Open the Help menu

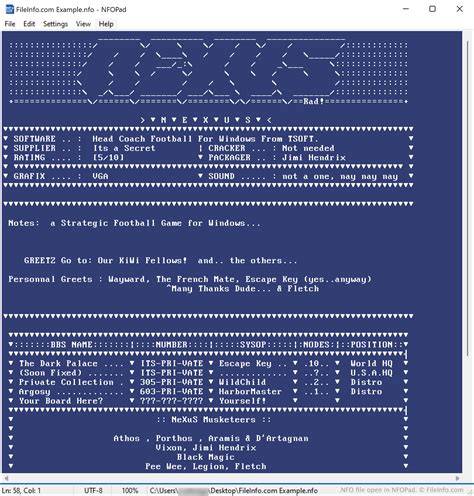pos(106,24)
